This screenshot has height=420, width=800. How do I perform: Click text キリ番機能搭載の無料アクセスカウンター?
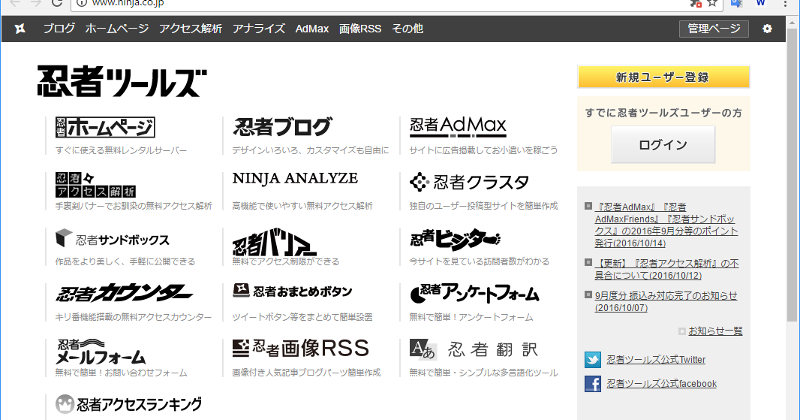133,317
